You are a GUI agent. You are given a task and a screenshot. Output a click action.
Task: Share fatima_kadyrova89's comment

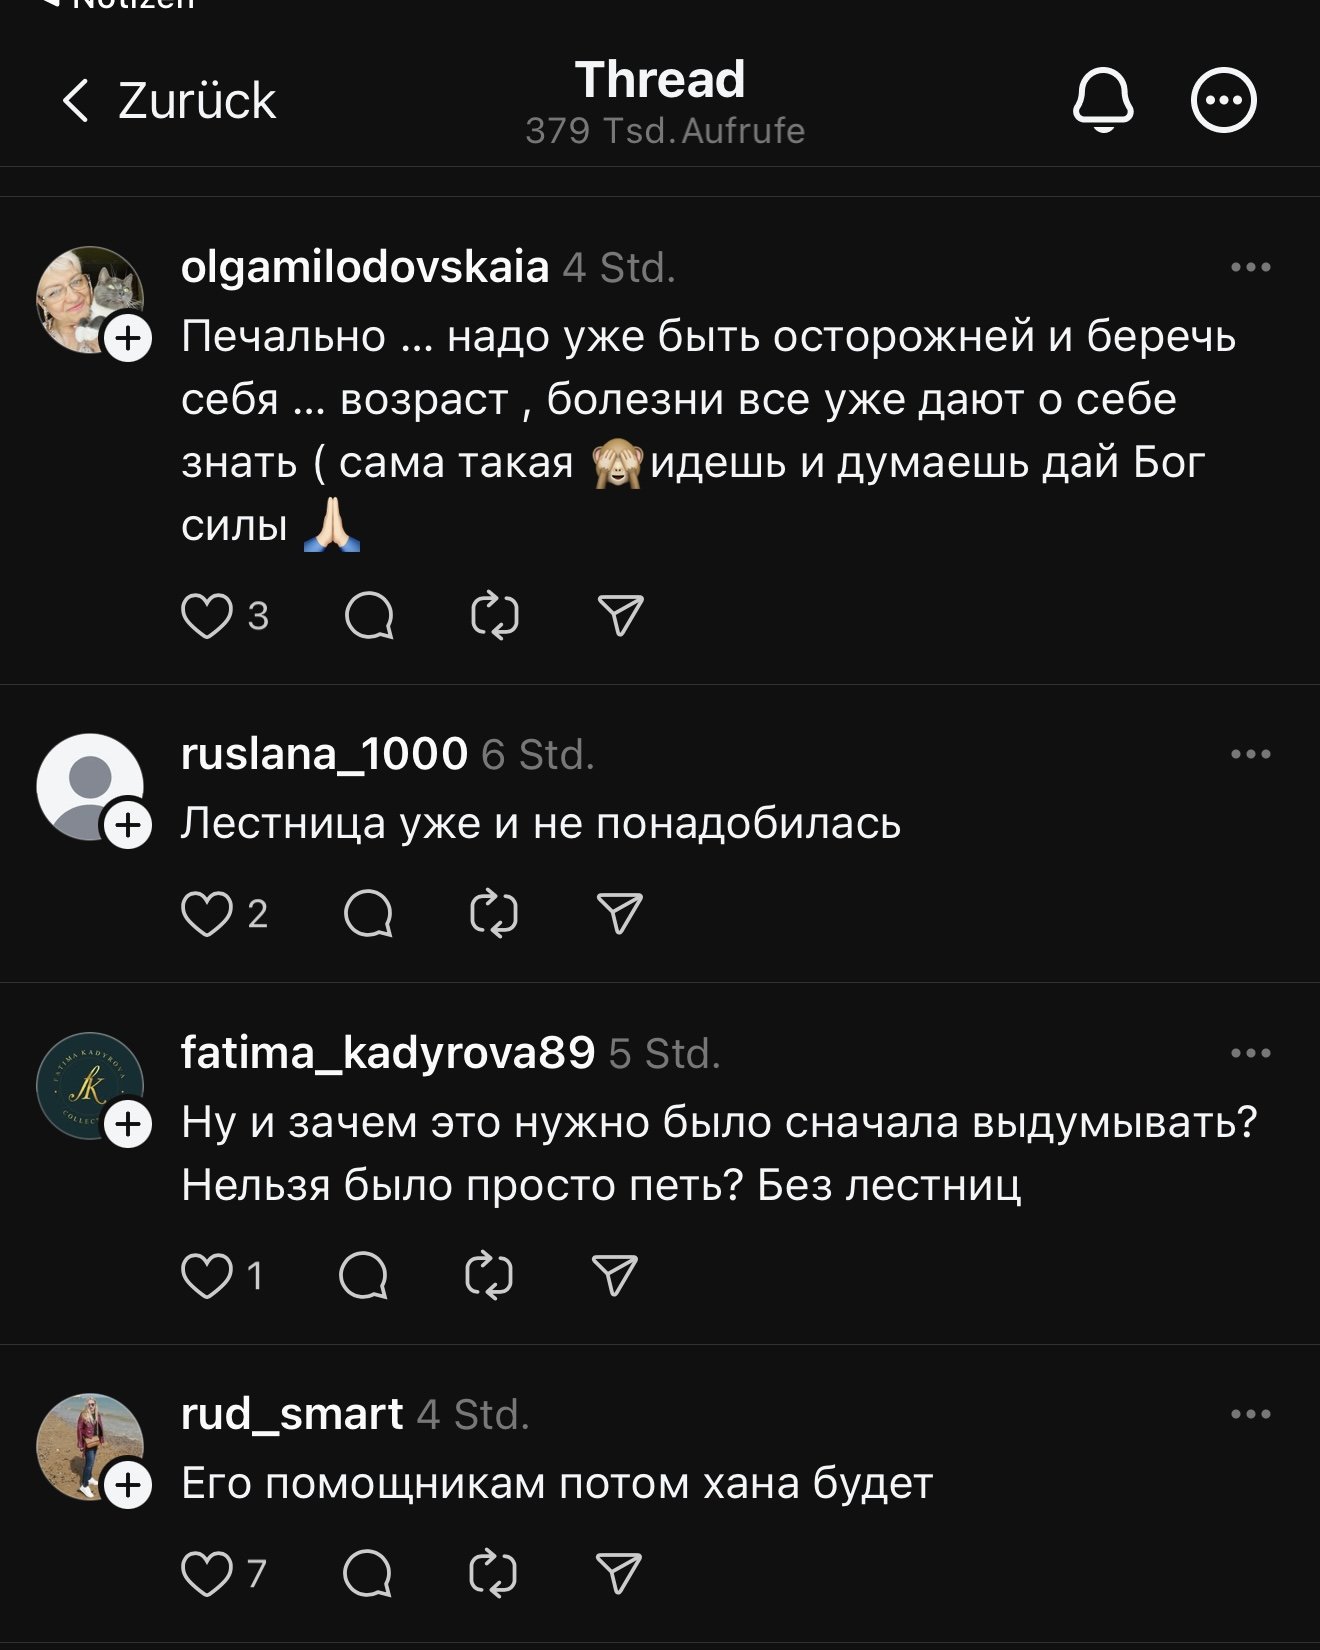(x=614, y=1275)
